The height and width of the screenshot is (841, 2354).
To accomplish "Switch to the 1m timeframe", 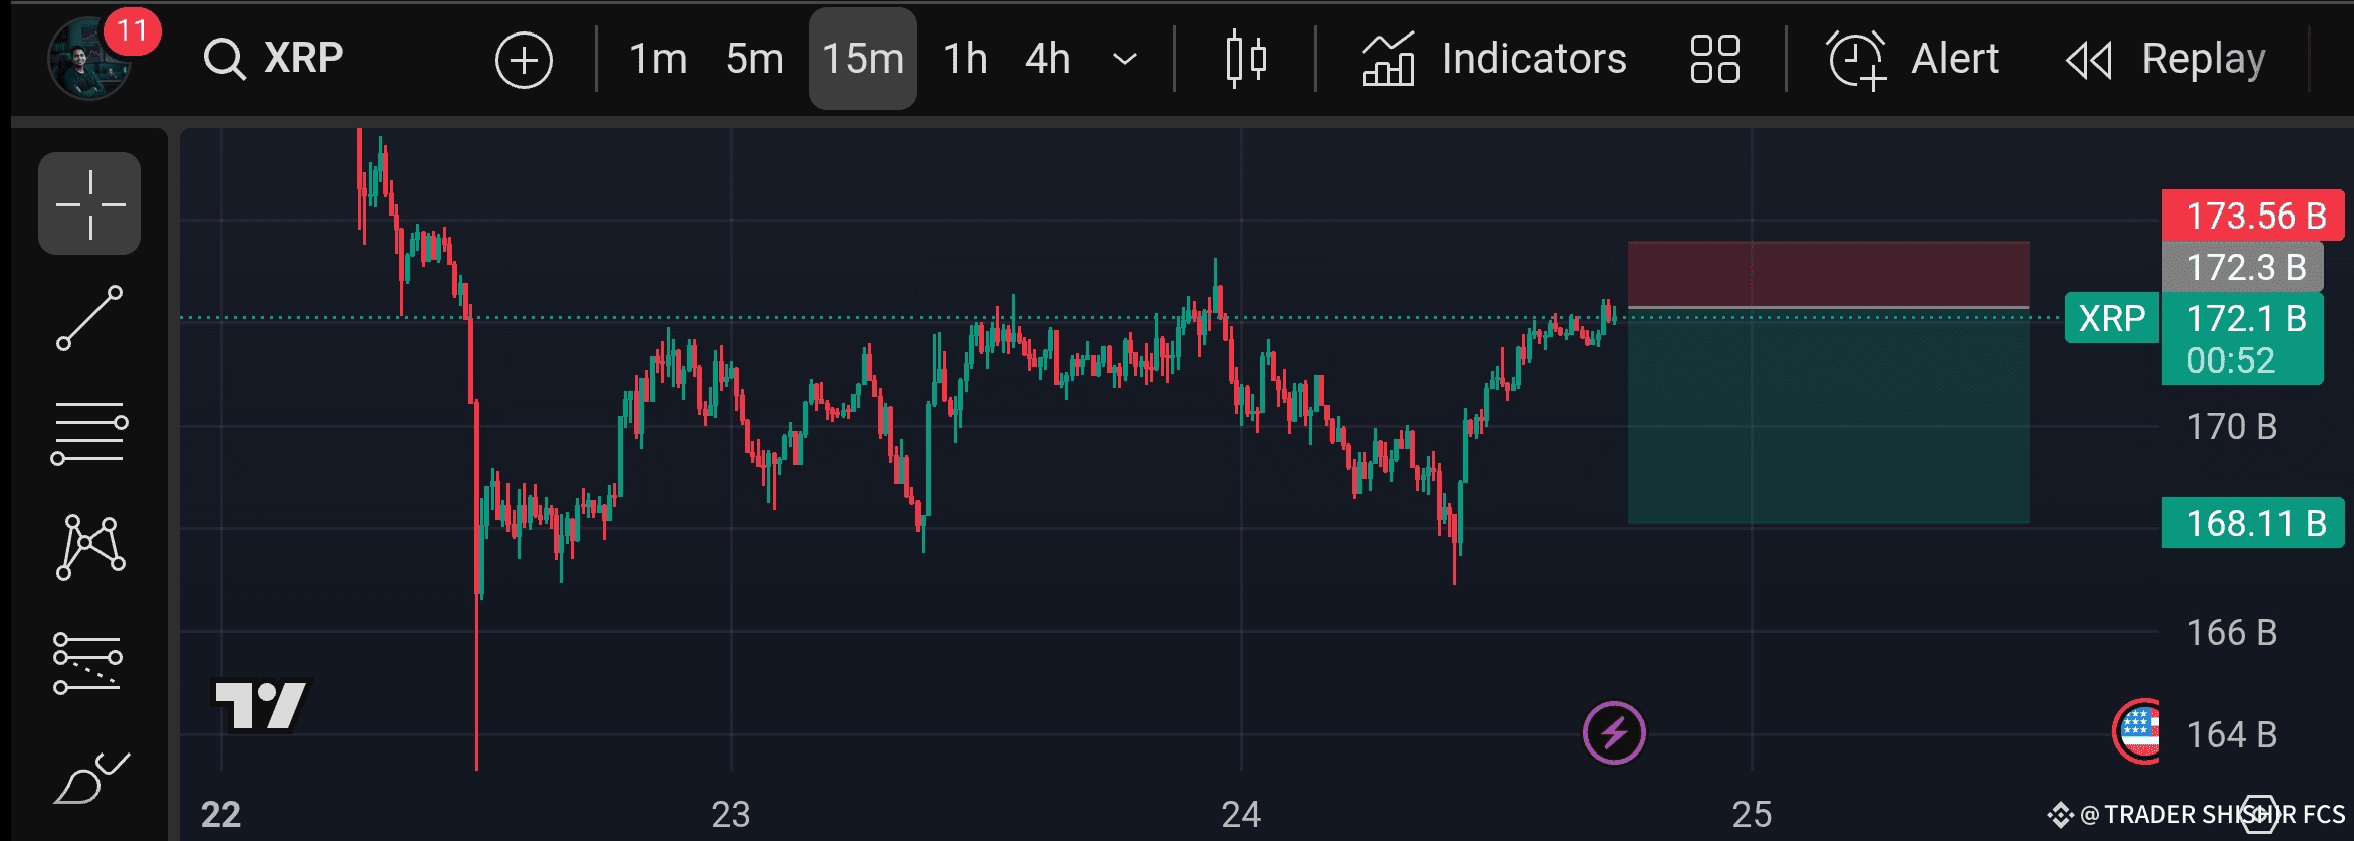I will click(x=657, y=59).
